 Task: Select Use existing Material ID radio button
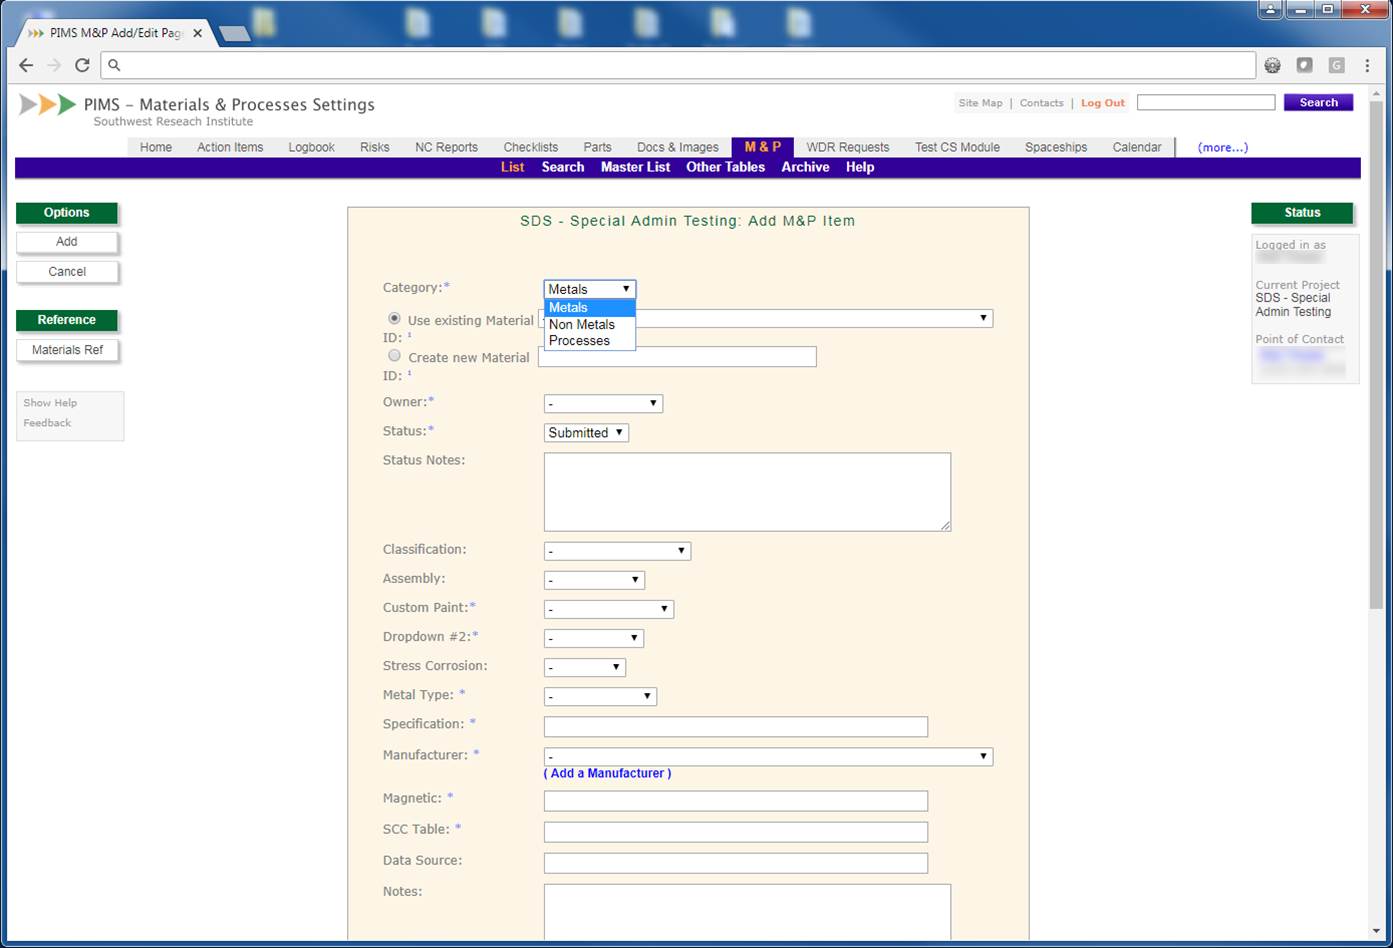394,318
